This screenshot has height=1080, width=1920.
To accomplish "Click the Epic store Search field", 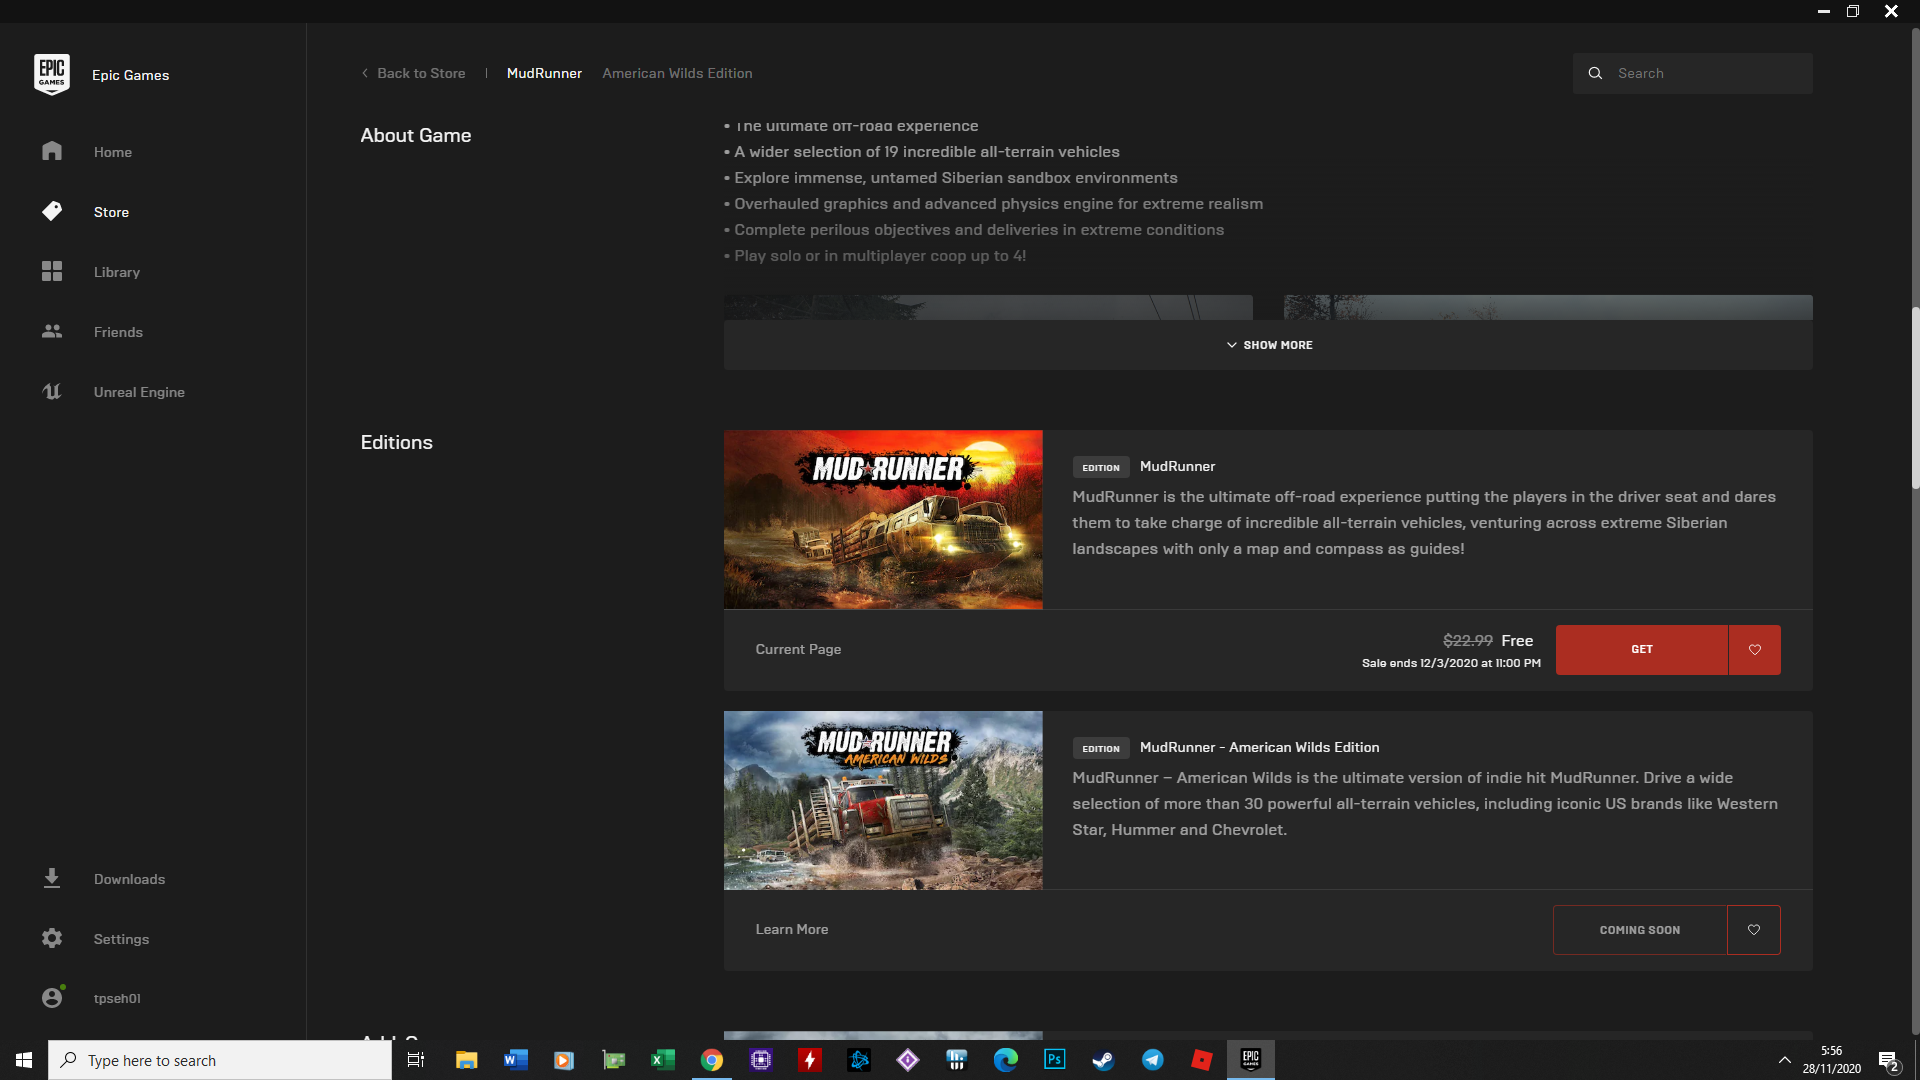I will pyautogui.click(x=1692, y=73).
